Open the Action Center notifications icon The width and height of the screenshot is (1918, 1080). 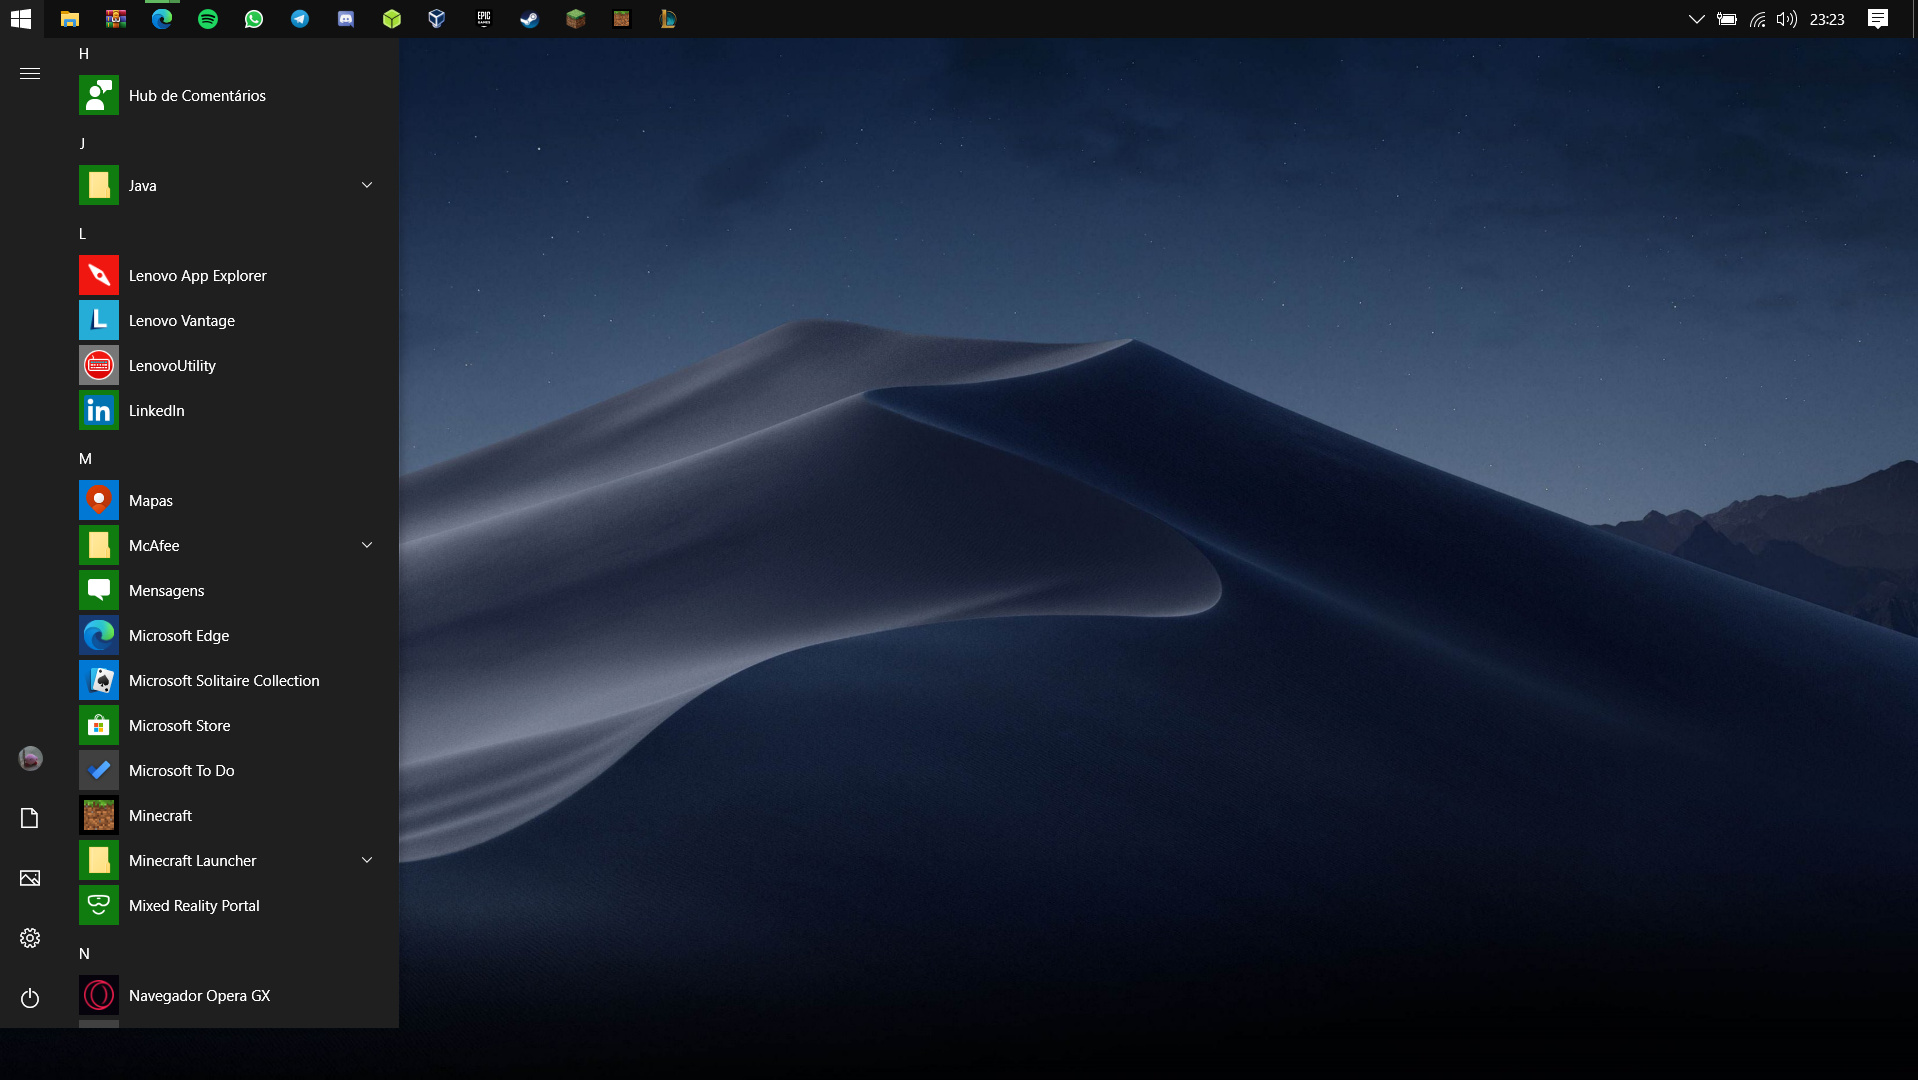[x=1878, y=19]
